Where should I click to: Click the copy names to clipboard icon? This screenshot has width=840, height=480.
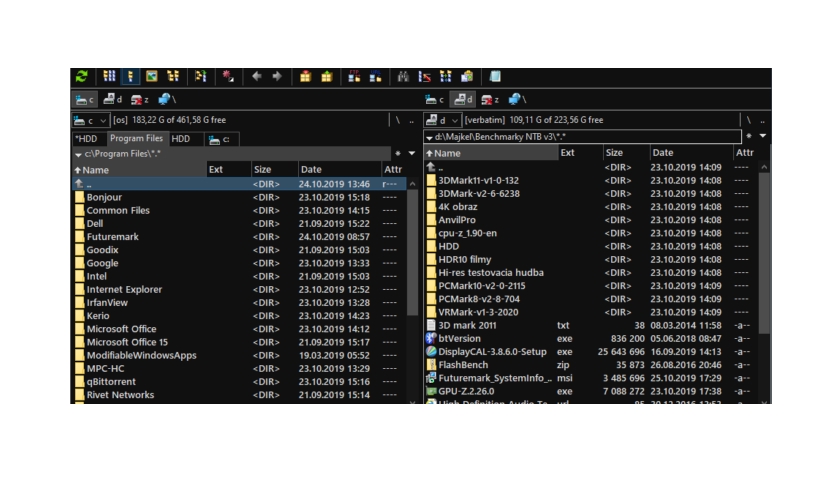point(467,77)
